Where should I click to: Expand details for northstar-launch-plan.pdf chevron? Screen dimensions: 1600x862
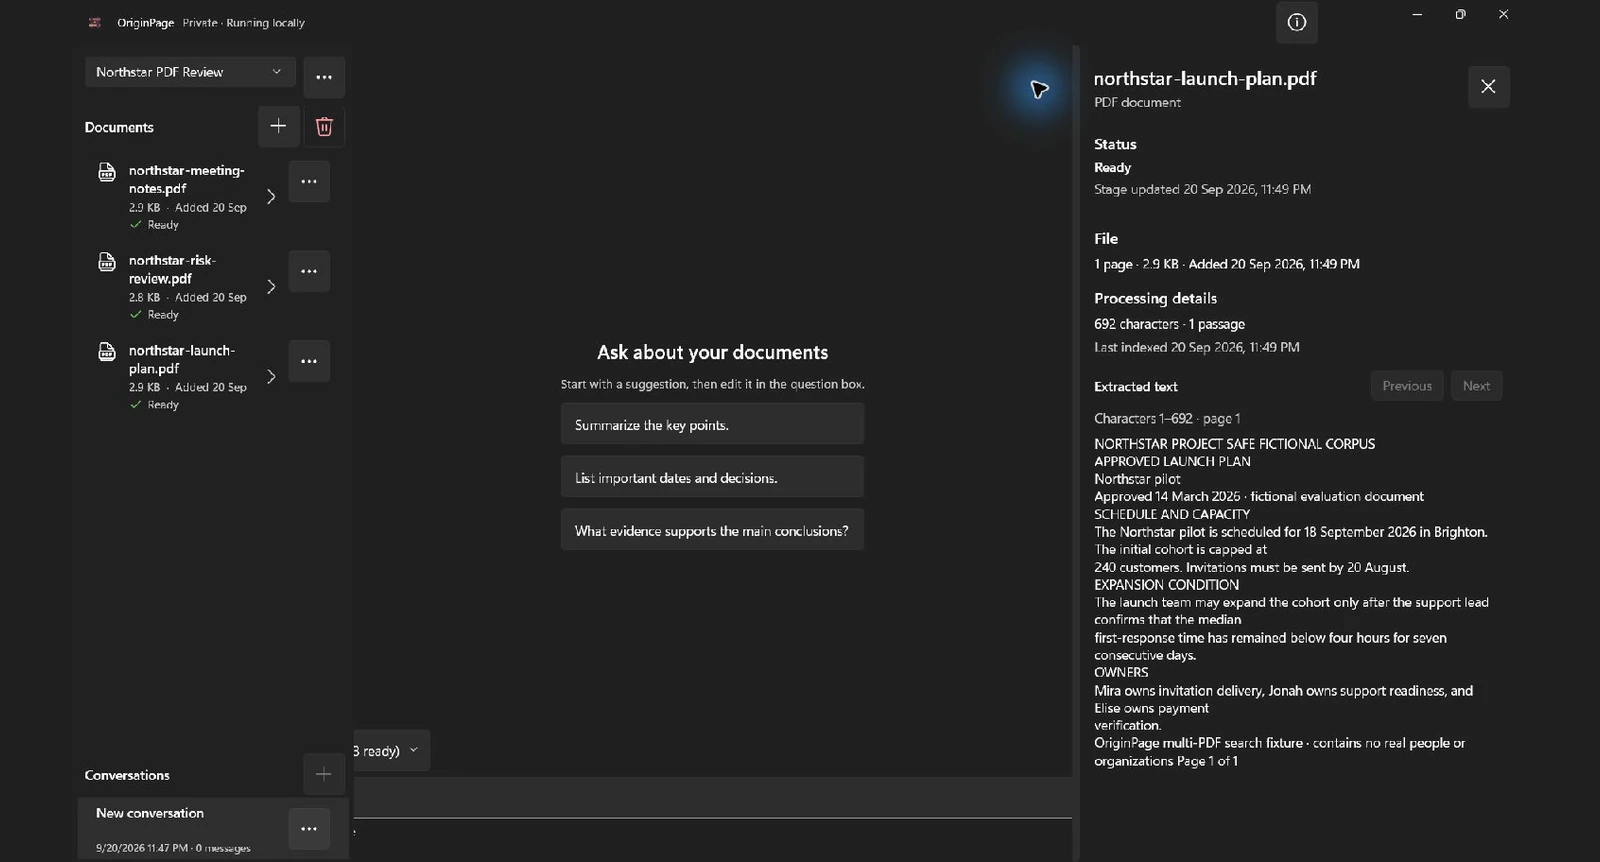(271, 377)
